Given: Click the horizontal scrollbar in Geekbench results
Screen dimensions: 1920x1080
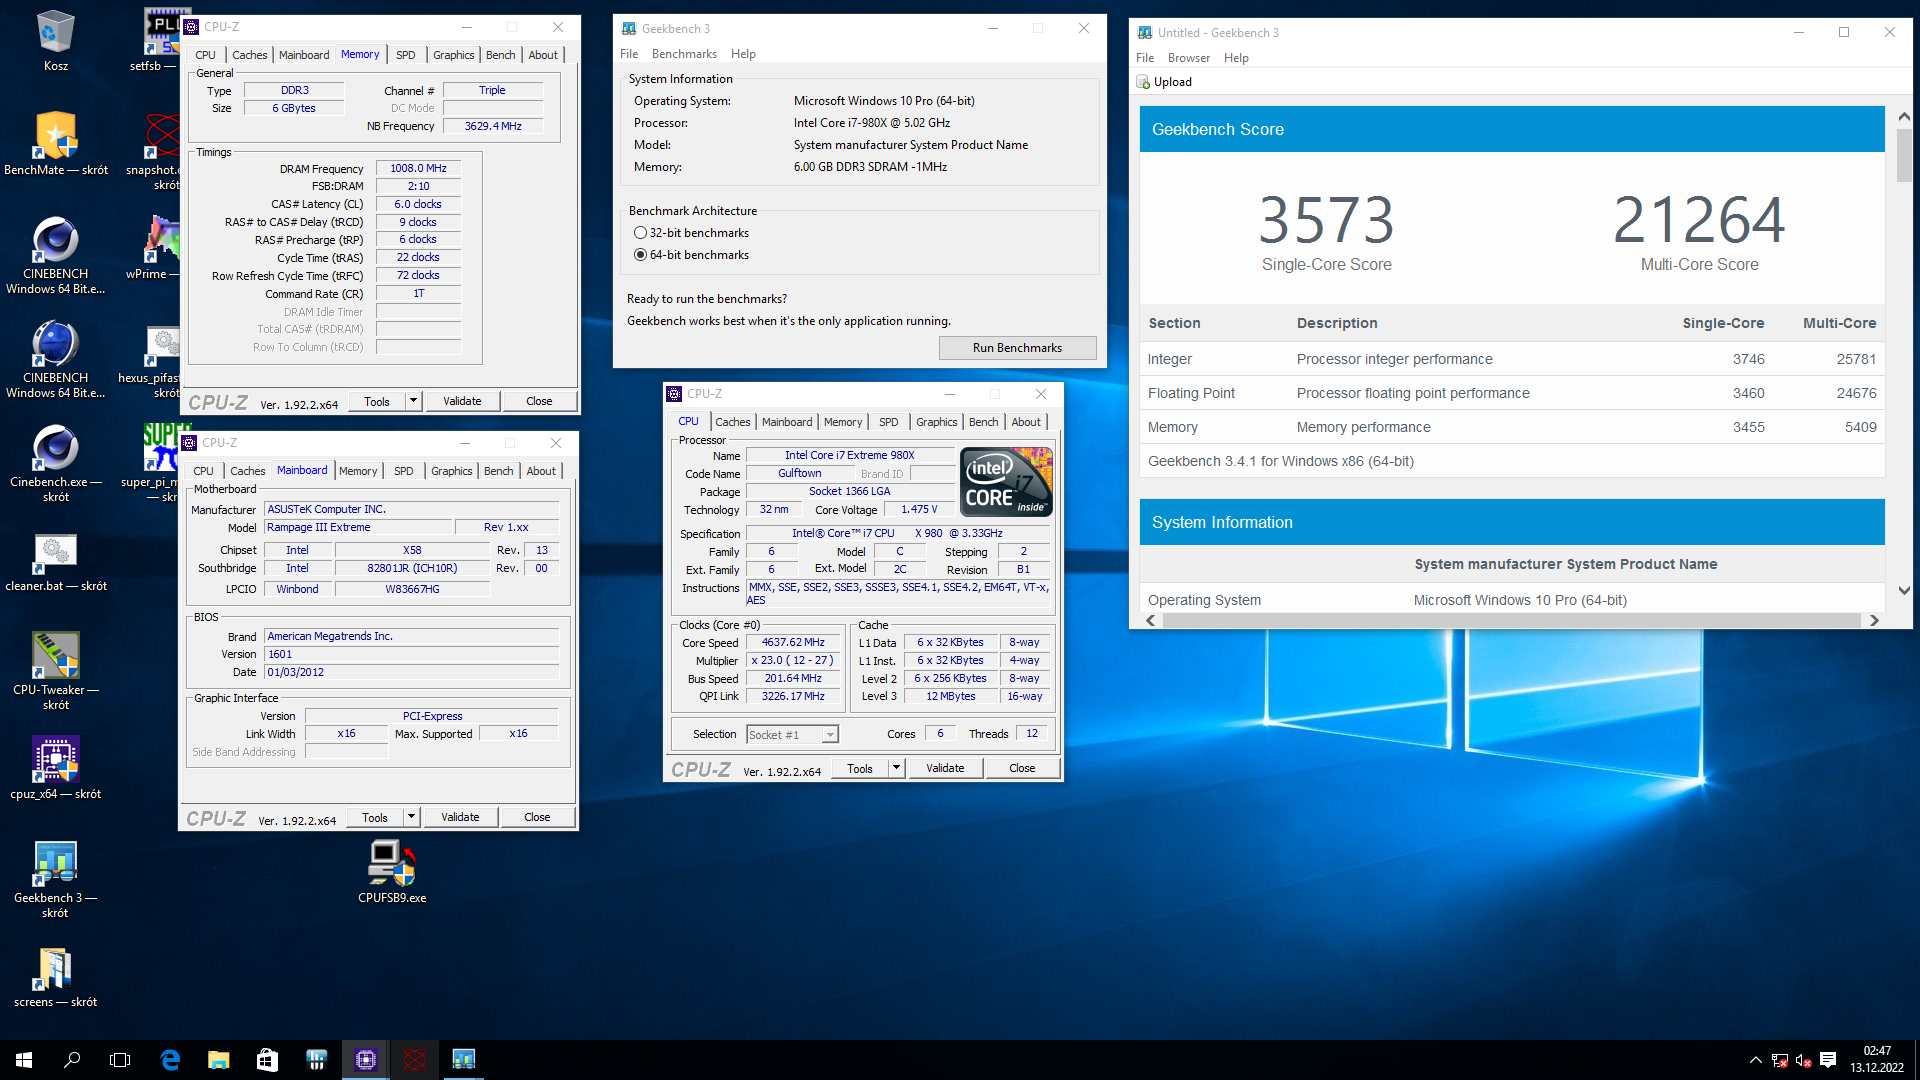Looking at the screenshot, I should pyautogui.click(x=1510, y=620).
